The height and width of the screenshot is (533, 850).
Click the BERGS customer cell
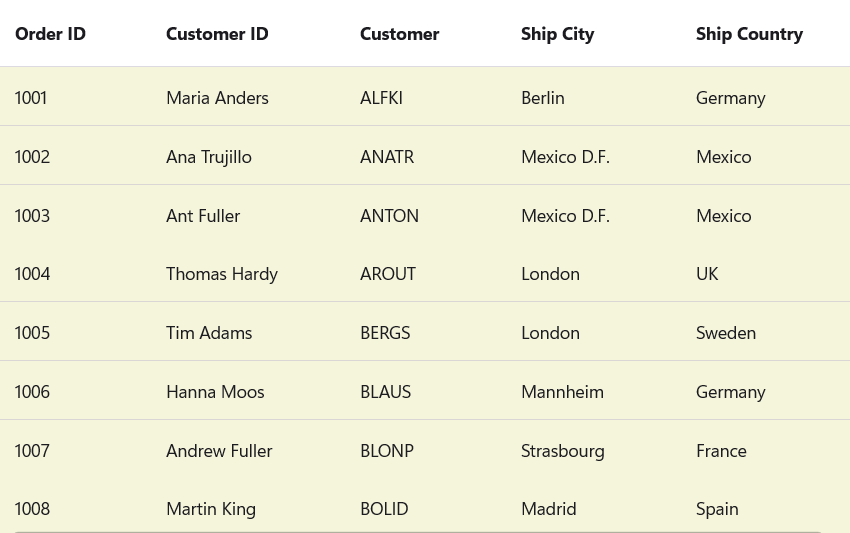pos(385,333)
